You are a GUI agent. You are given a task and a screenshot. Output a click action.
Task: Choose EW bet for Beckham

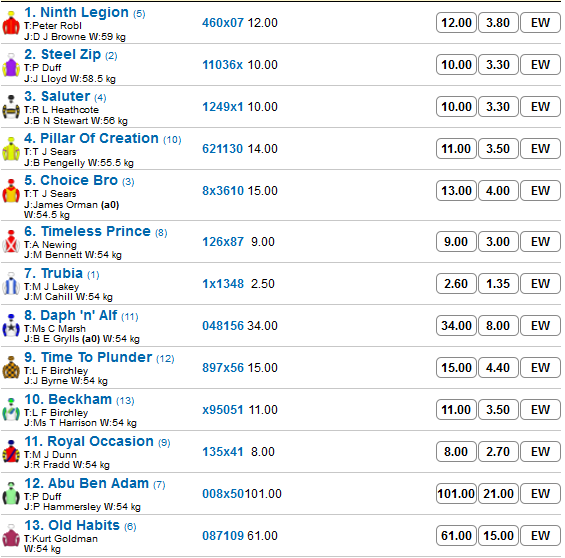pos(540,410)
